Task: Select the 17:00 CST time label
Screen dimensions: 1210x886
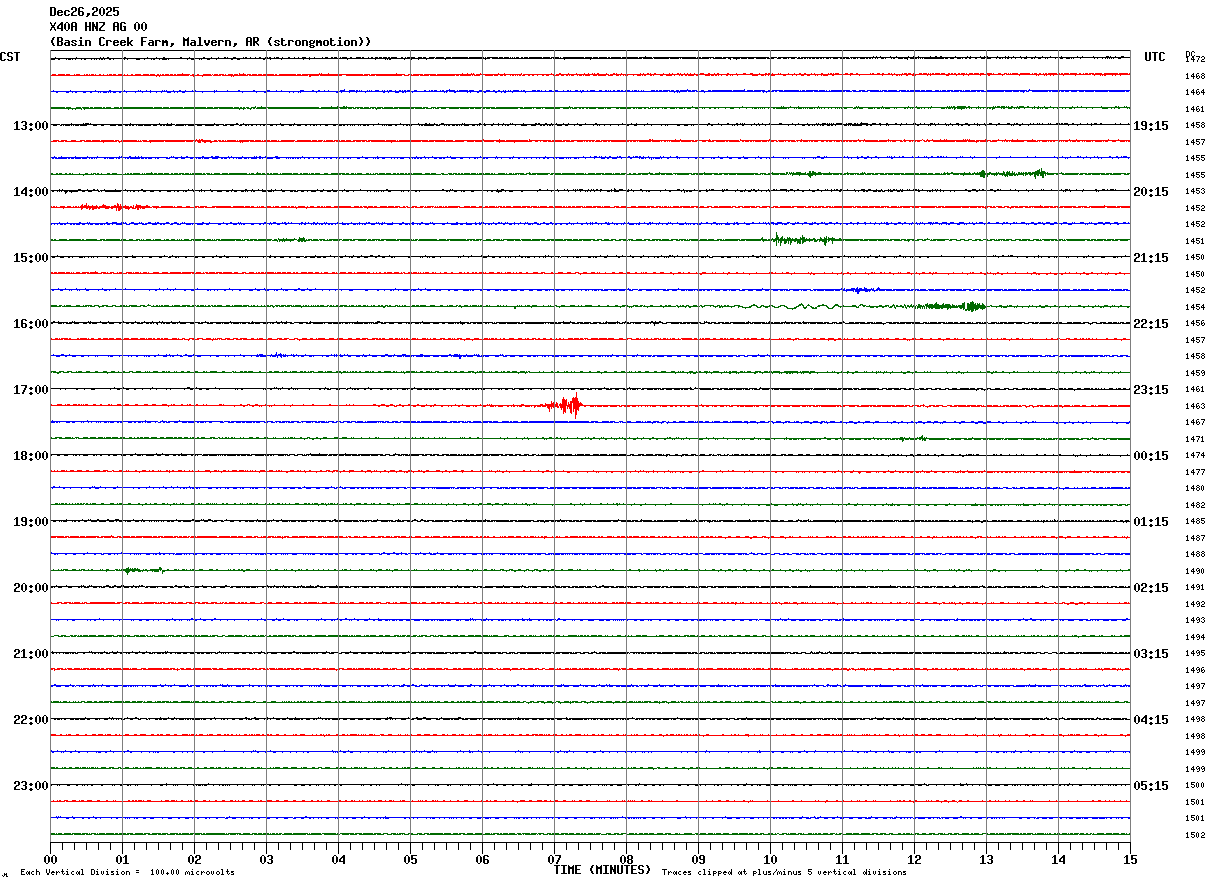Action: click(30, 390)
